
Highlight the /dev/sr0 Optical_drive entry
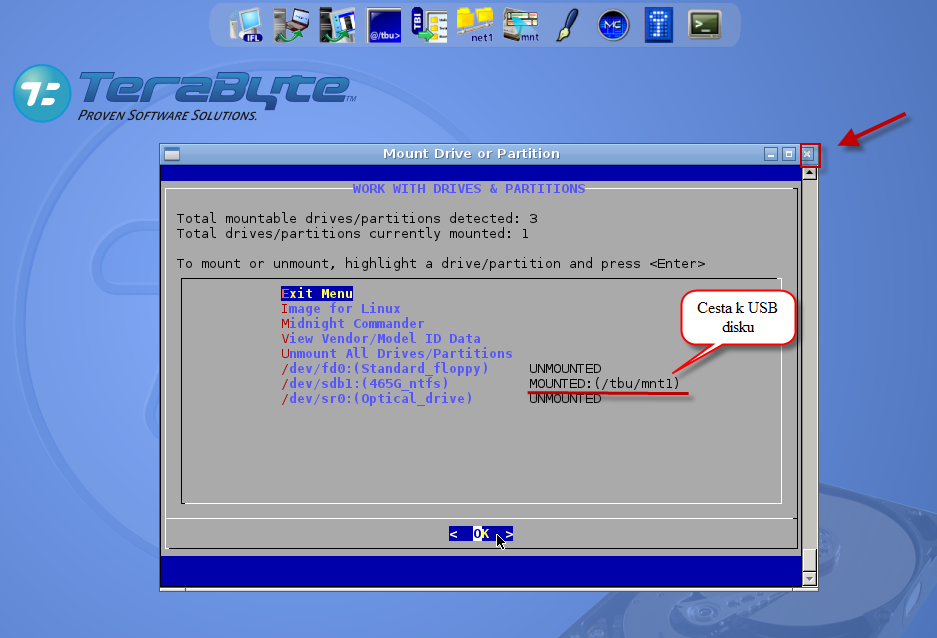(376, 398)
